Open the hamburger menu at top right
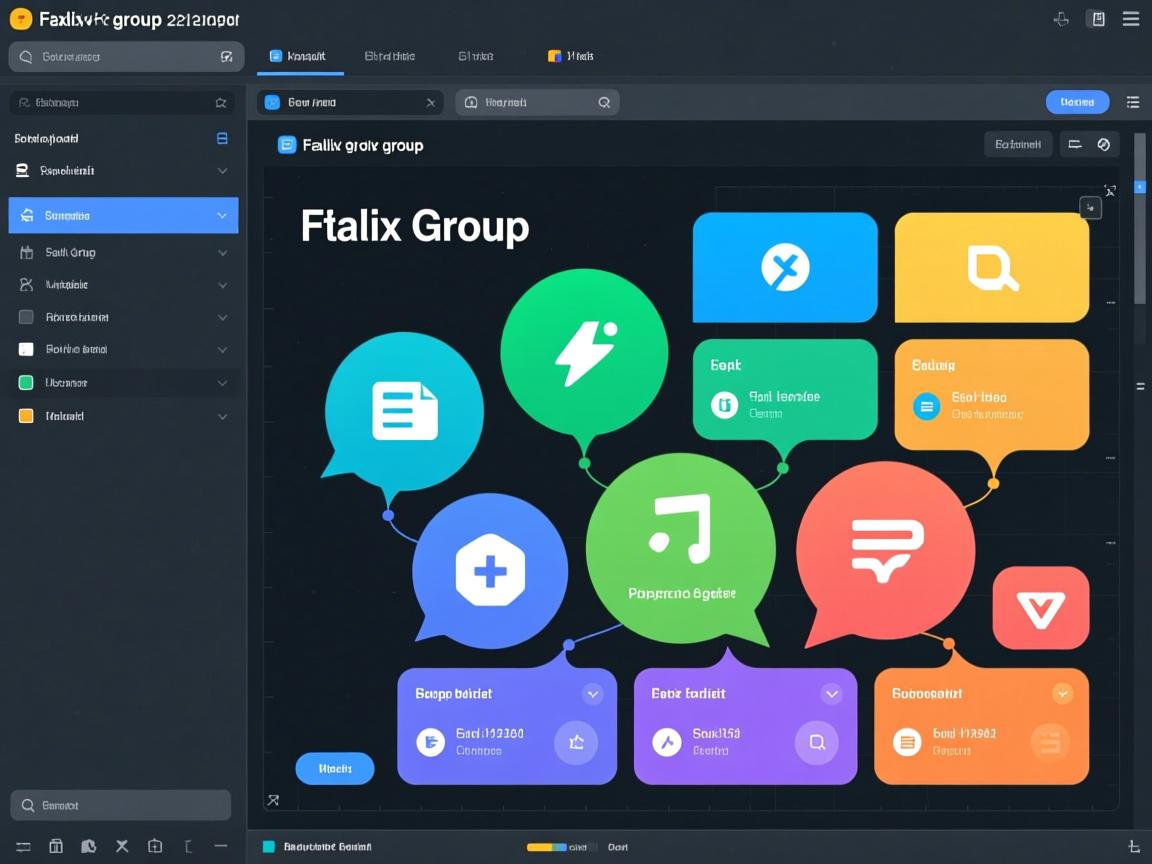 [x=1131, y=18]
